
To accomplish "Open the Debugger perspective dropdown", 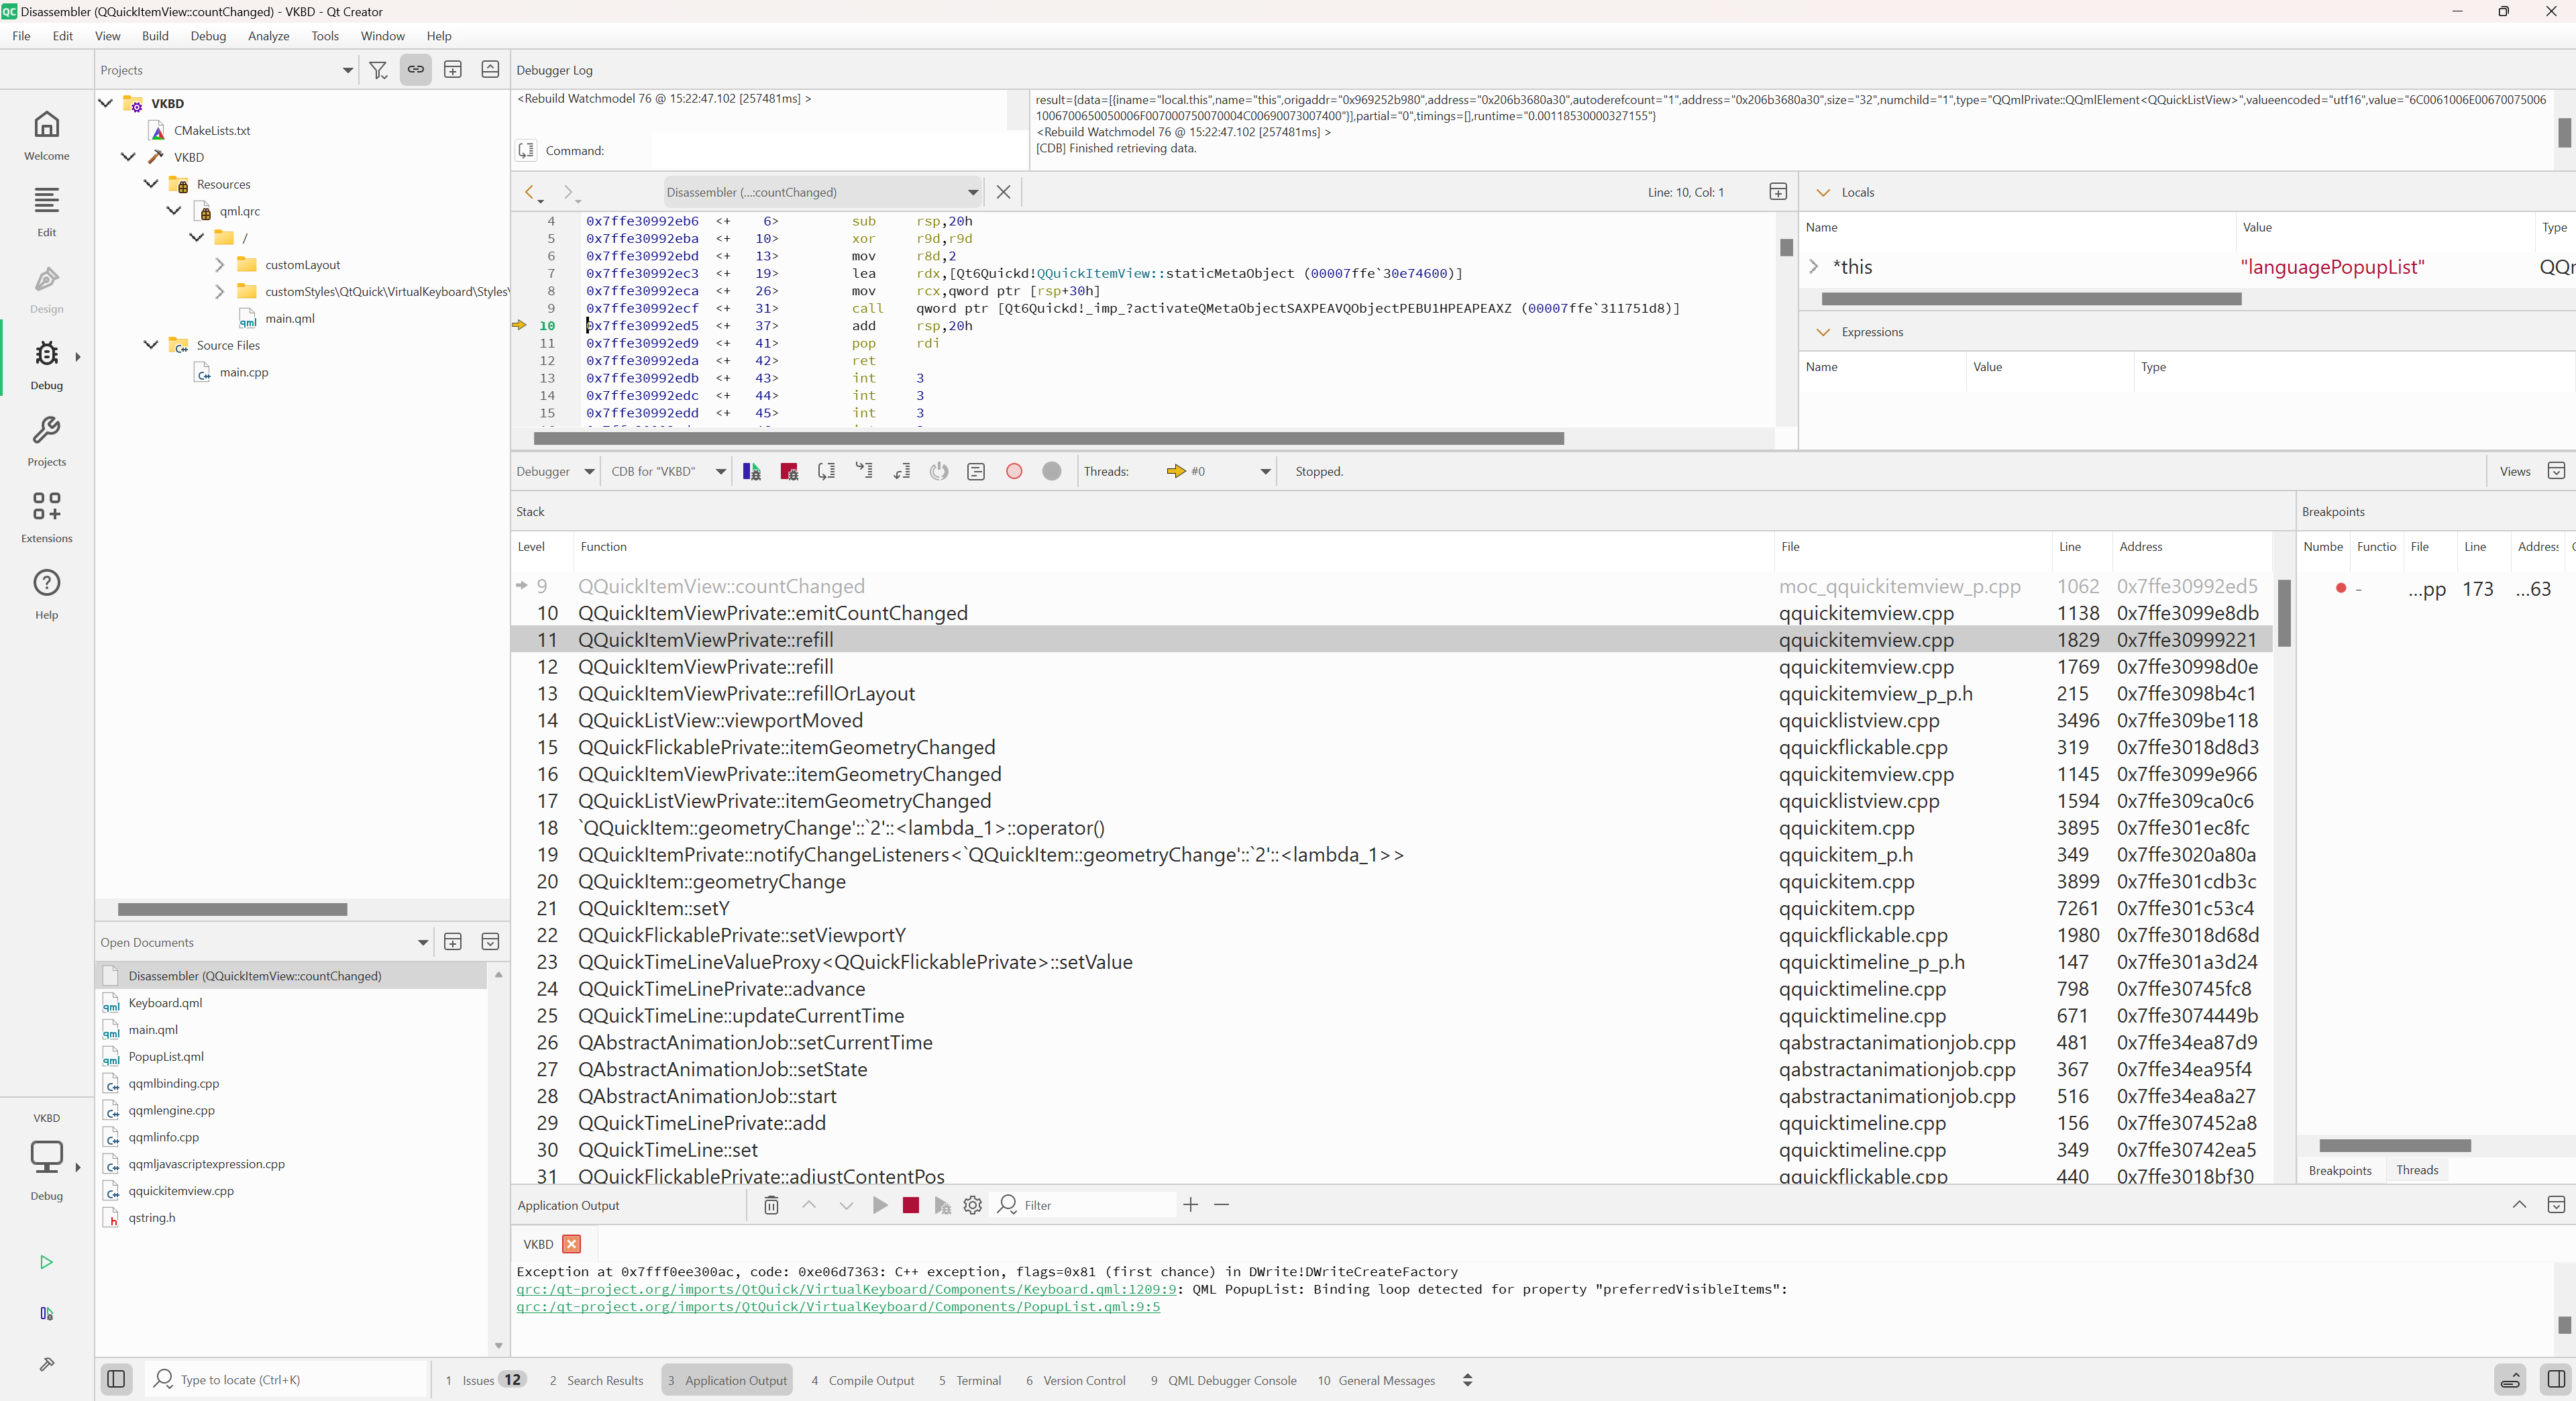I will (x=555, y=471).
